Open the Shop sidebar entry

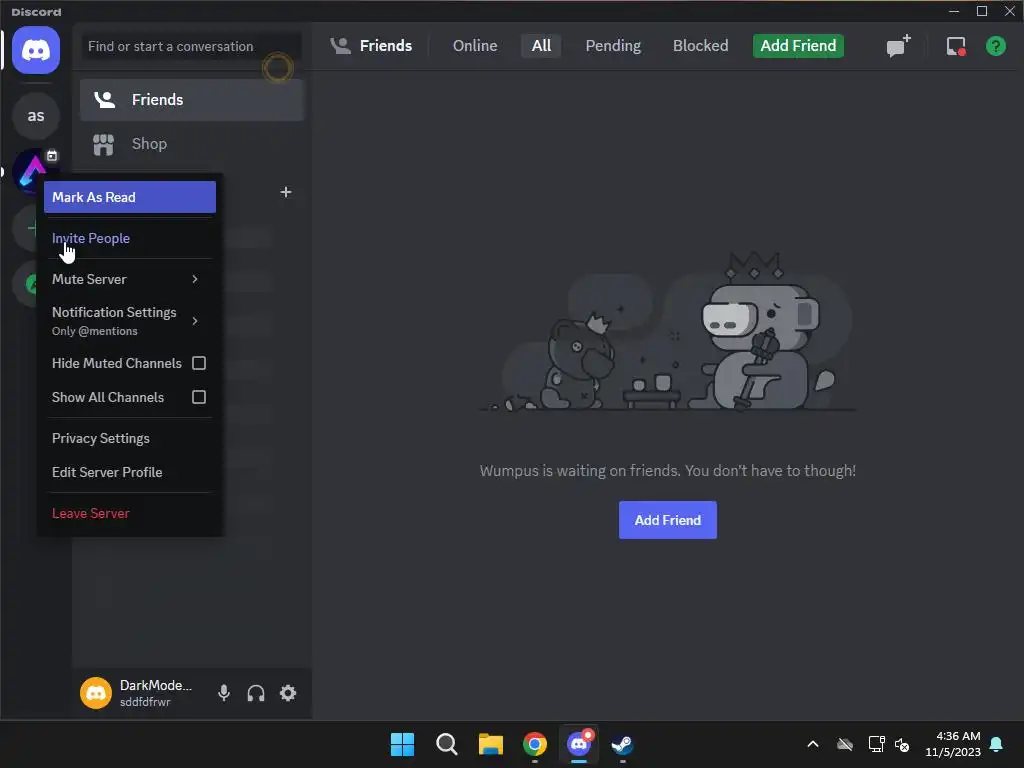(x=192, y=144)
